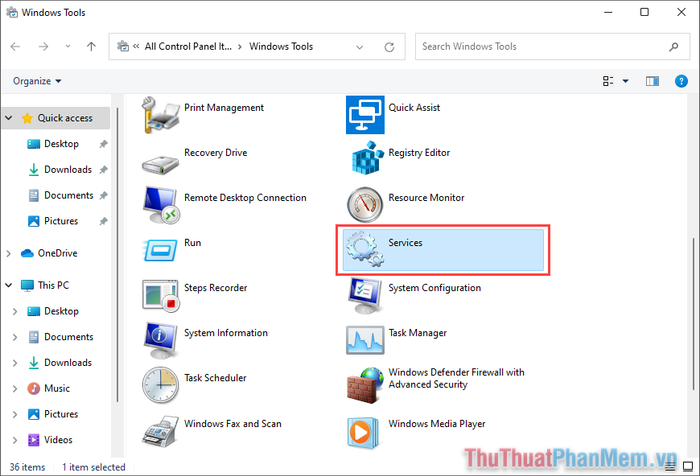Open Pictures under Quick access
The width and height of the screenshot is (700, 476).
[61, 221]
